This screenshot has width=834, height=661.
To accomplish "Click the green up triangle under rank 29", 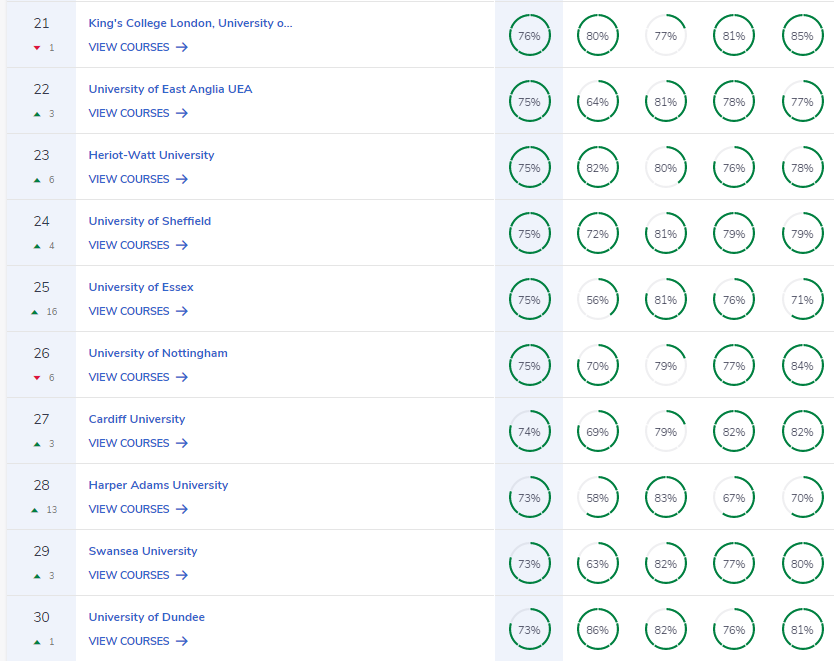I will (37, 575).
